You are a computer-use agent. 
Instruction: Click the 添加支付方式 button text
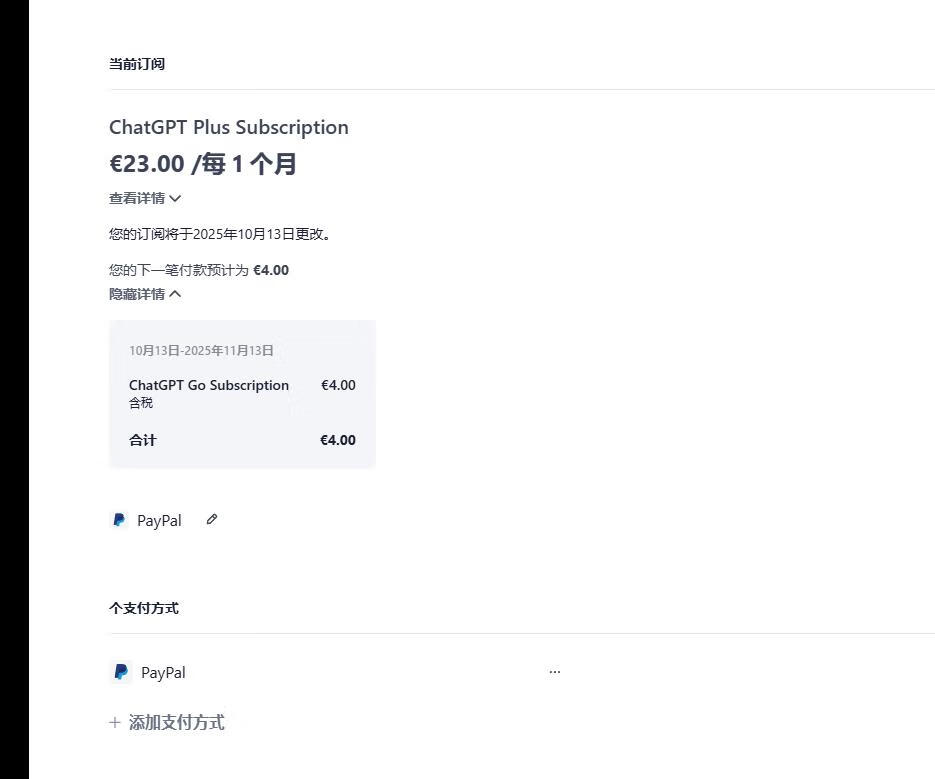pos(176,722)
